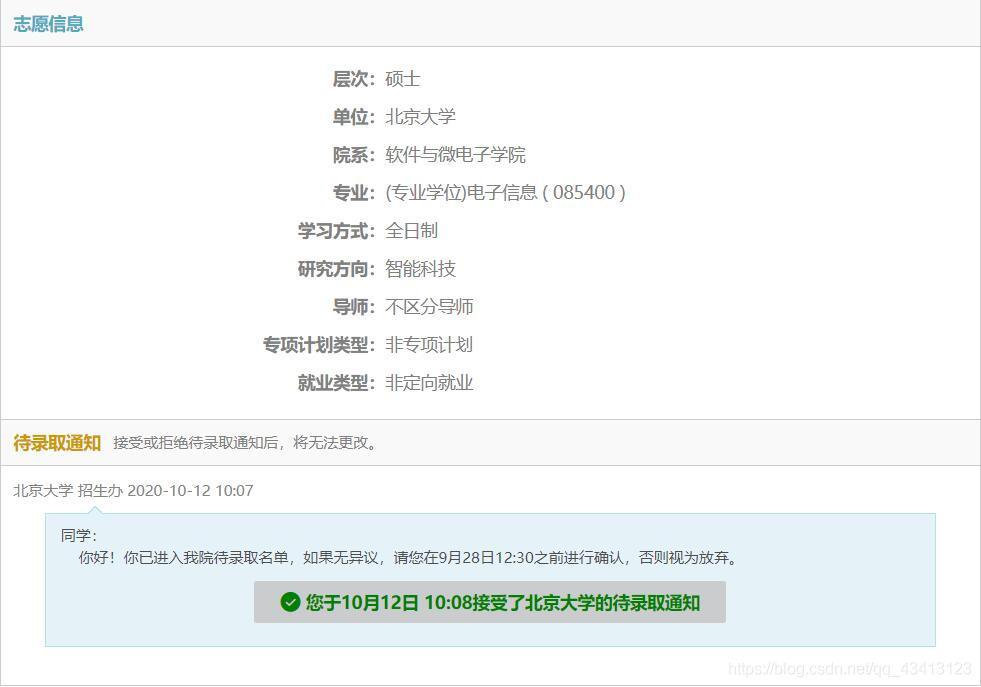981x687 pixels.
Task: Click the 院系 field label
Action: click(353, 155)
